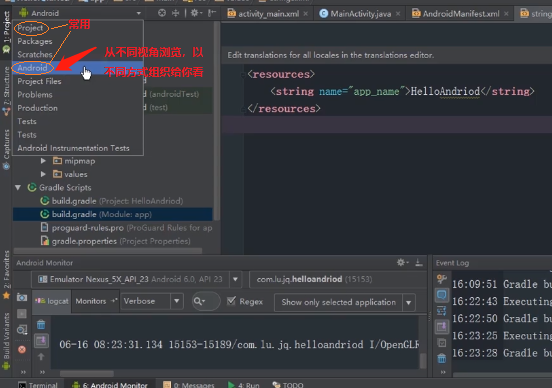The width and height of the screenshot is (552, 388).
Task: Click the logcat scroll to end icon
Action: click(x=41, y=340)
